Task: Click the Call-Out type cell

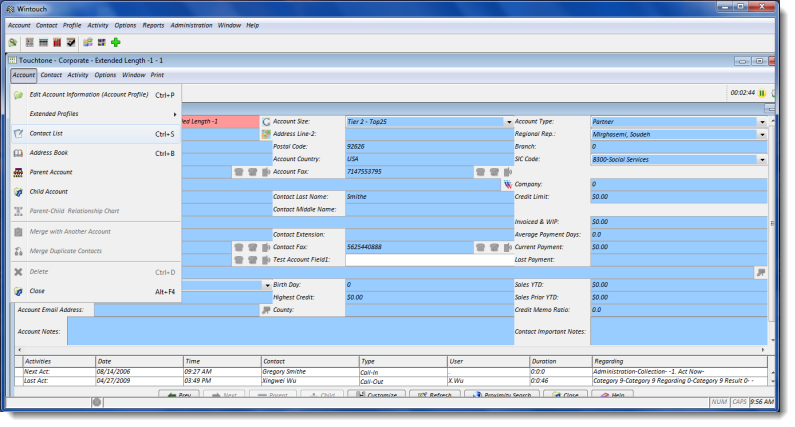Action: click(403, 381)
